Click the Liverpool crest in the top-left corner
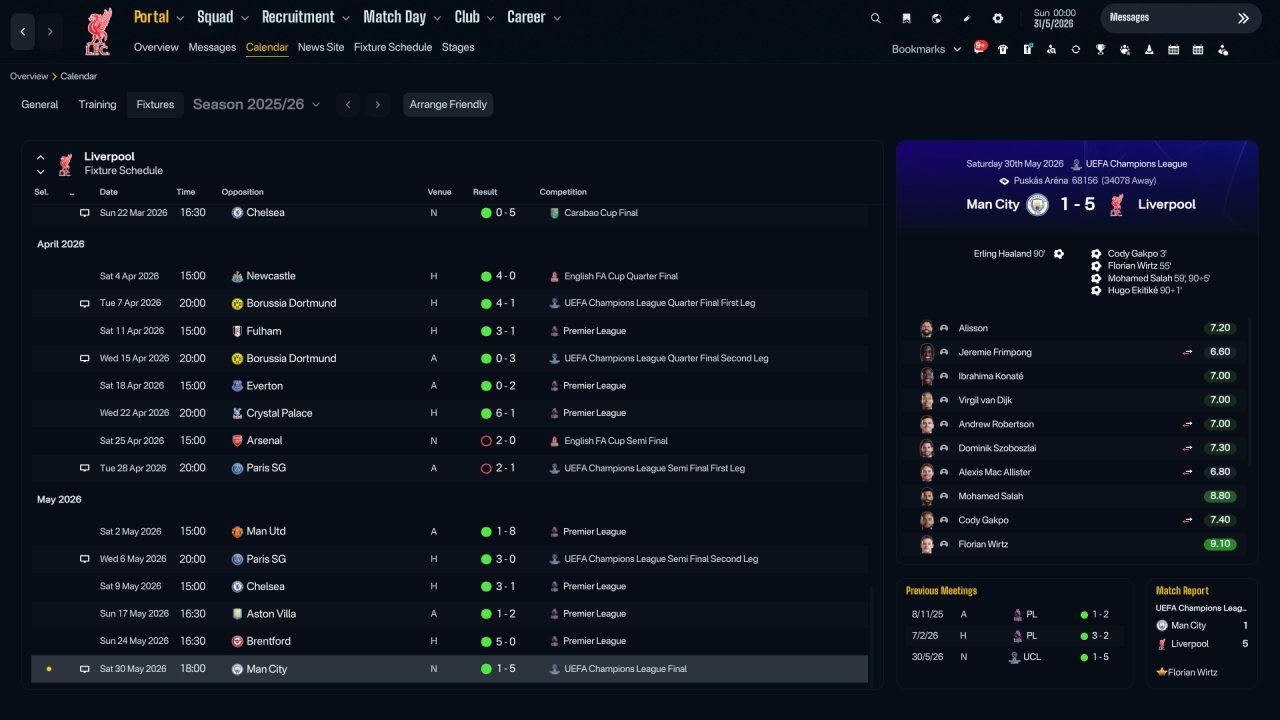1280x720 pixels. point(98,31)
